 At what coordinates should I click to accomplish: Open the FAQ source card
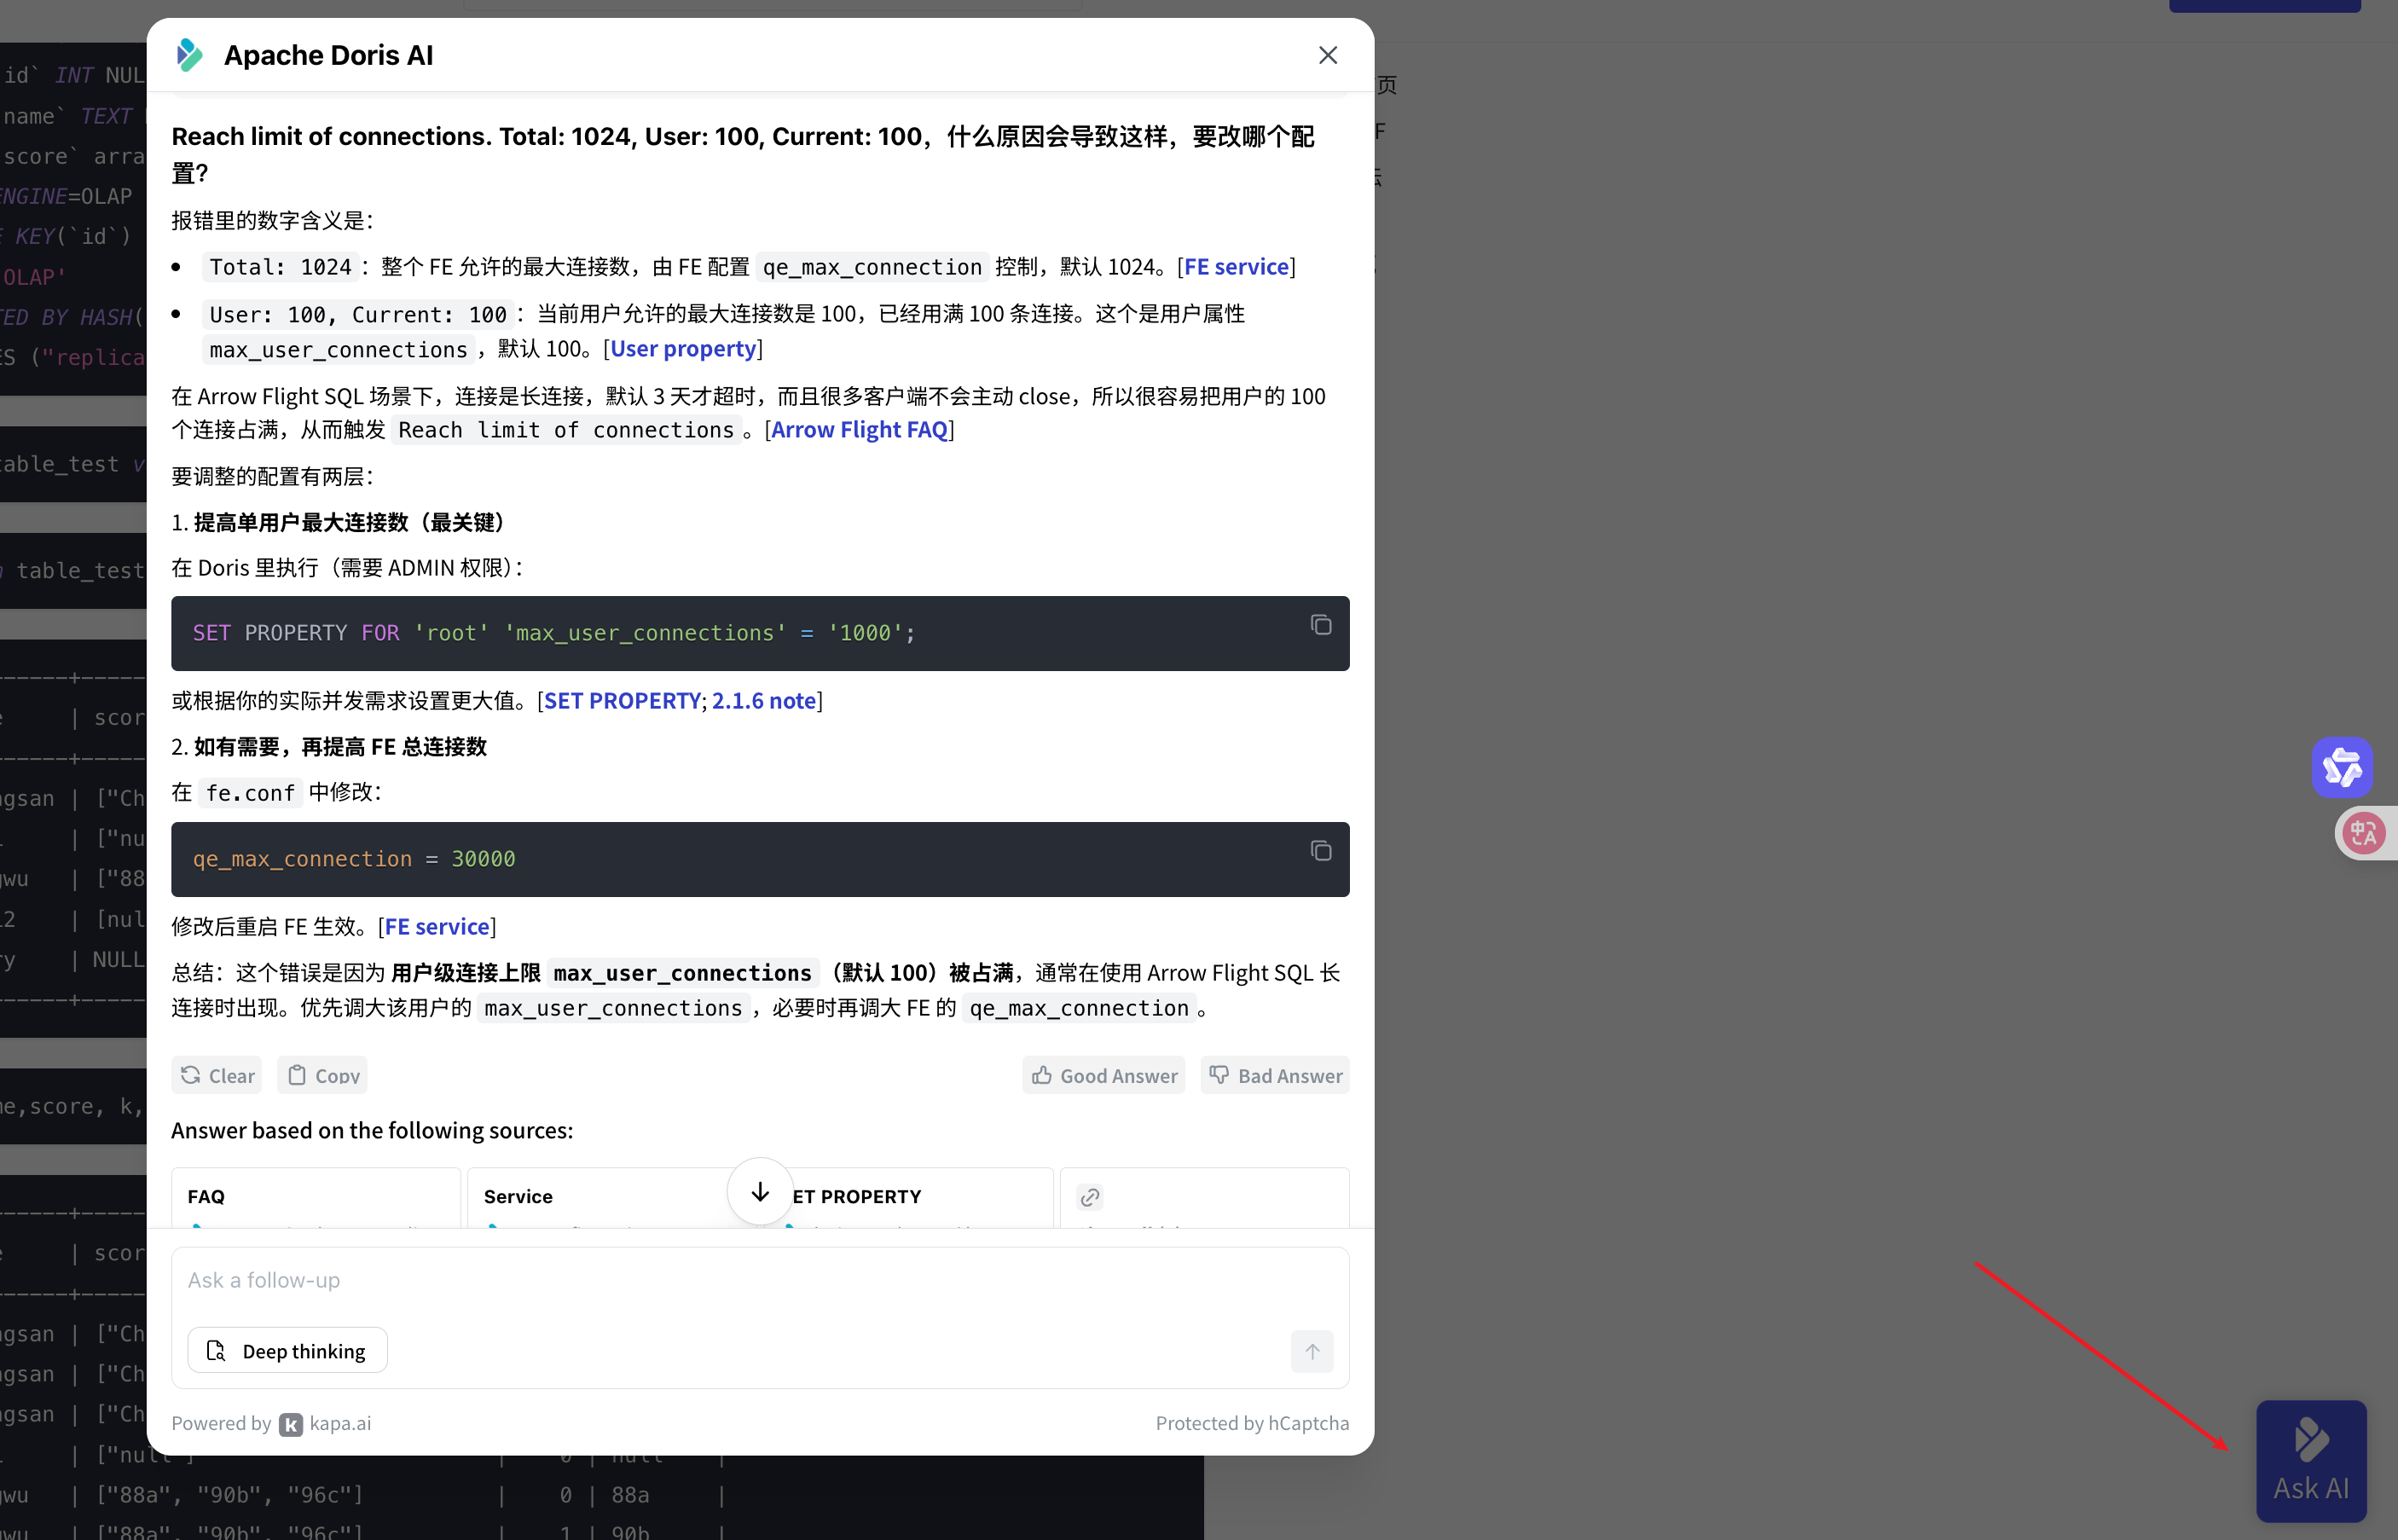click(x=315, y=1197)
